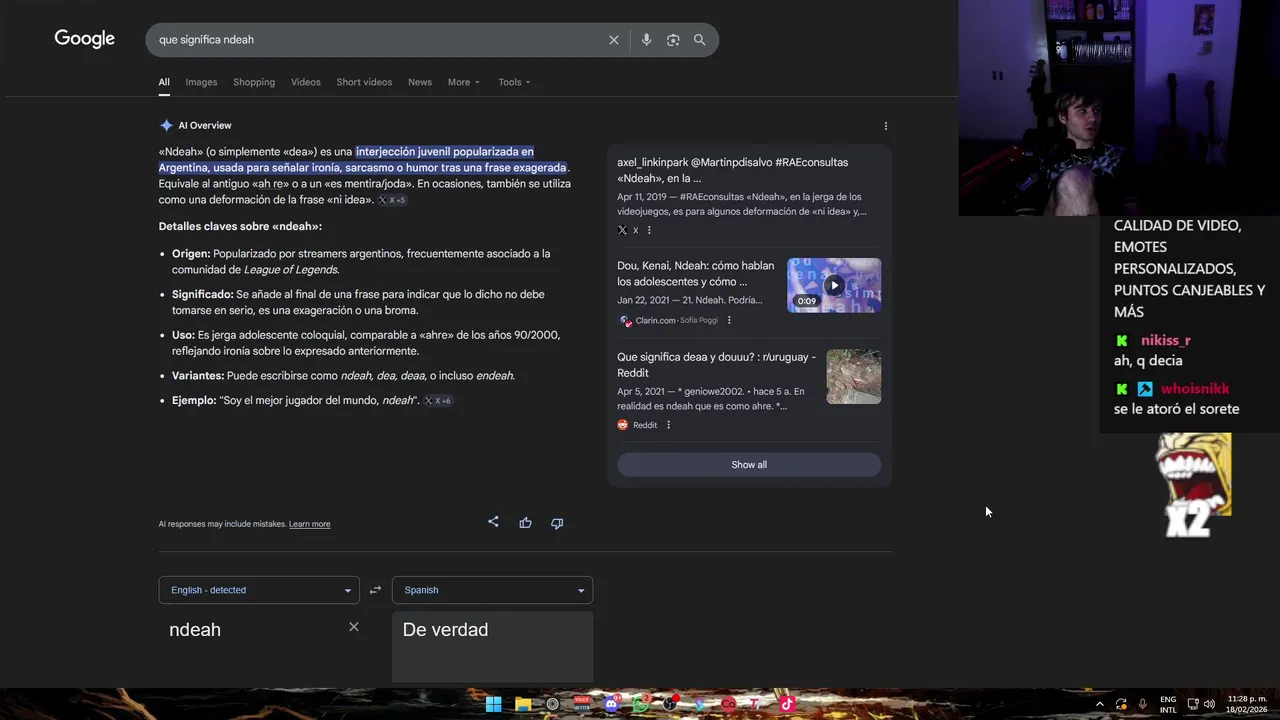
Task: Open search by image camera icon
Action: 673,40
